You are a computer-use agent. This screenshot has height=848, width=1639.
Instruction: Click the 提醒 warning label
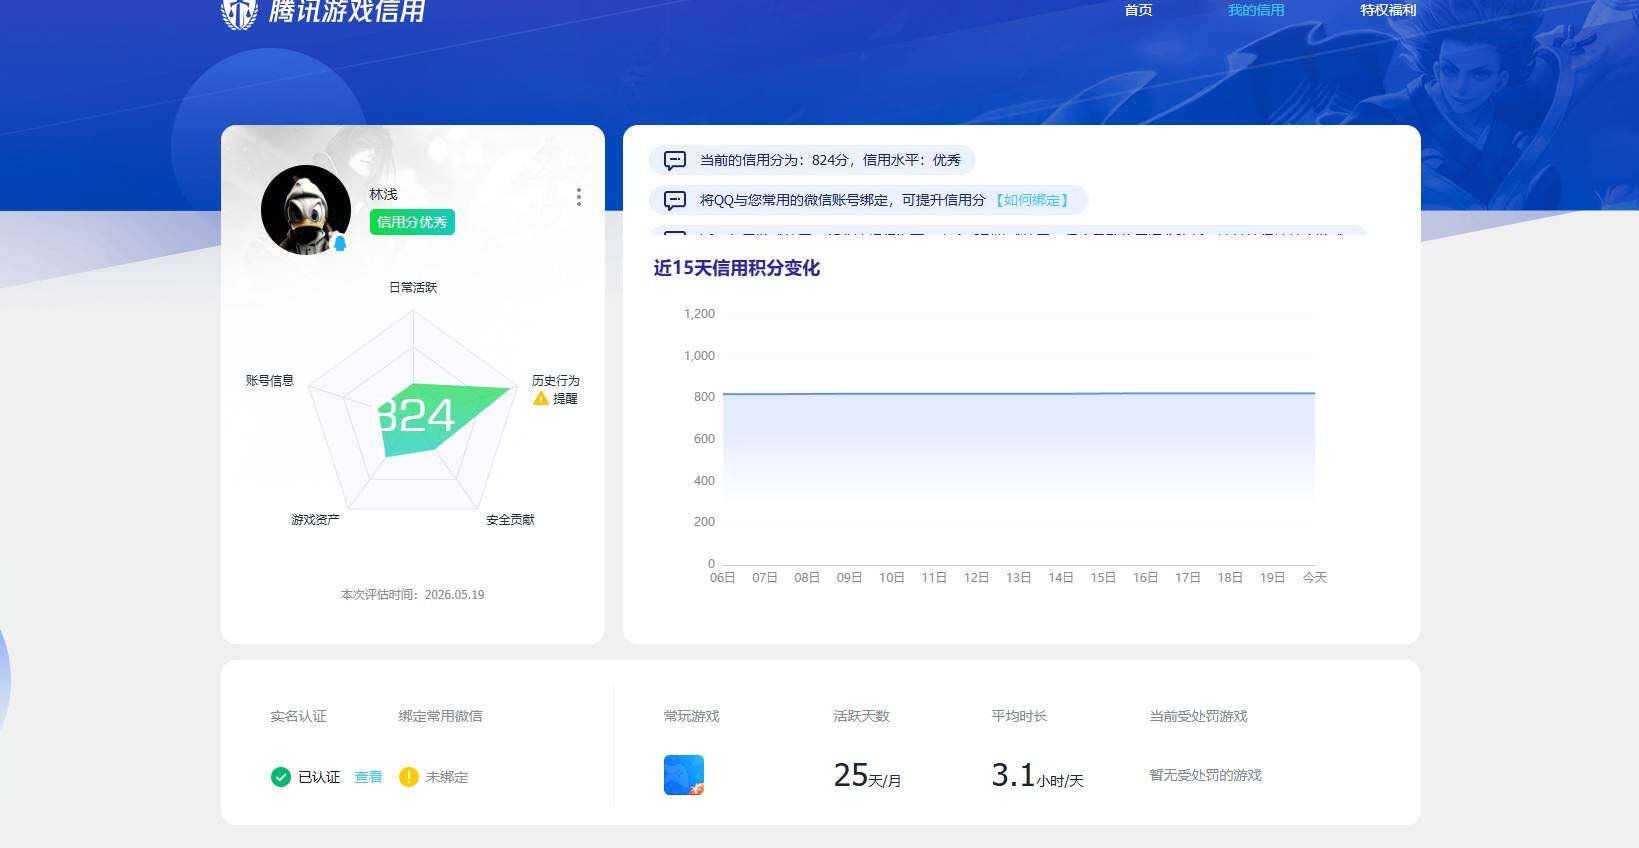click(x=565, y=398)
